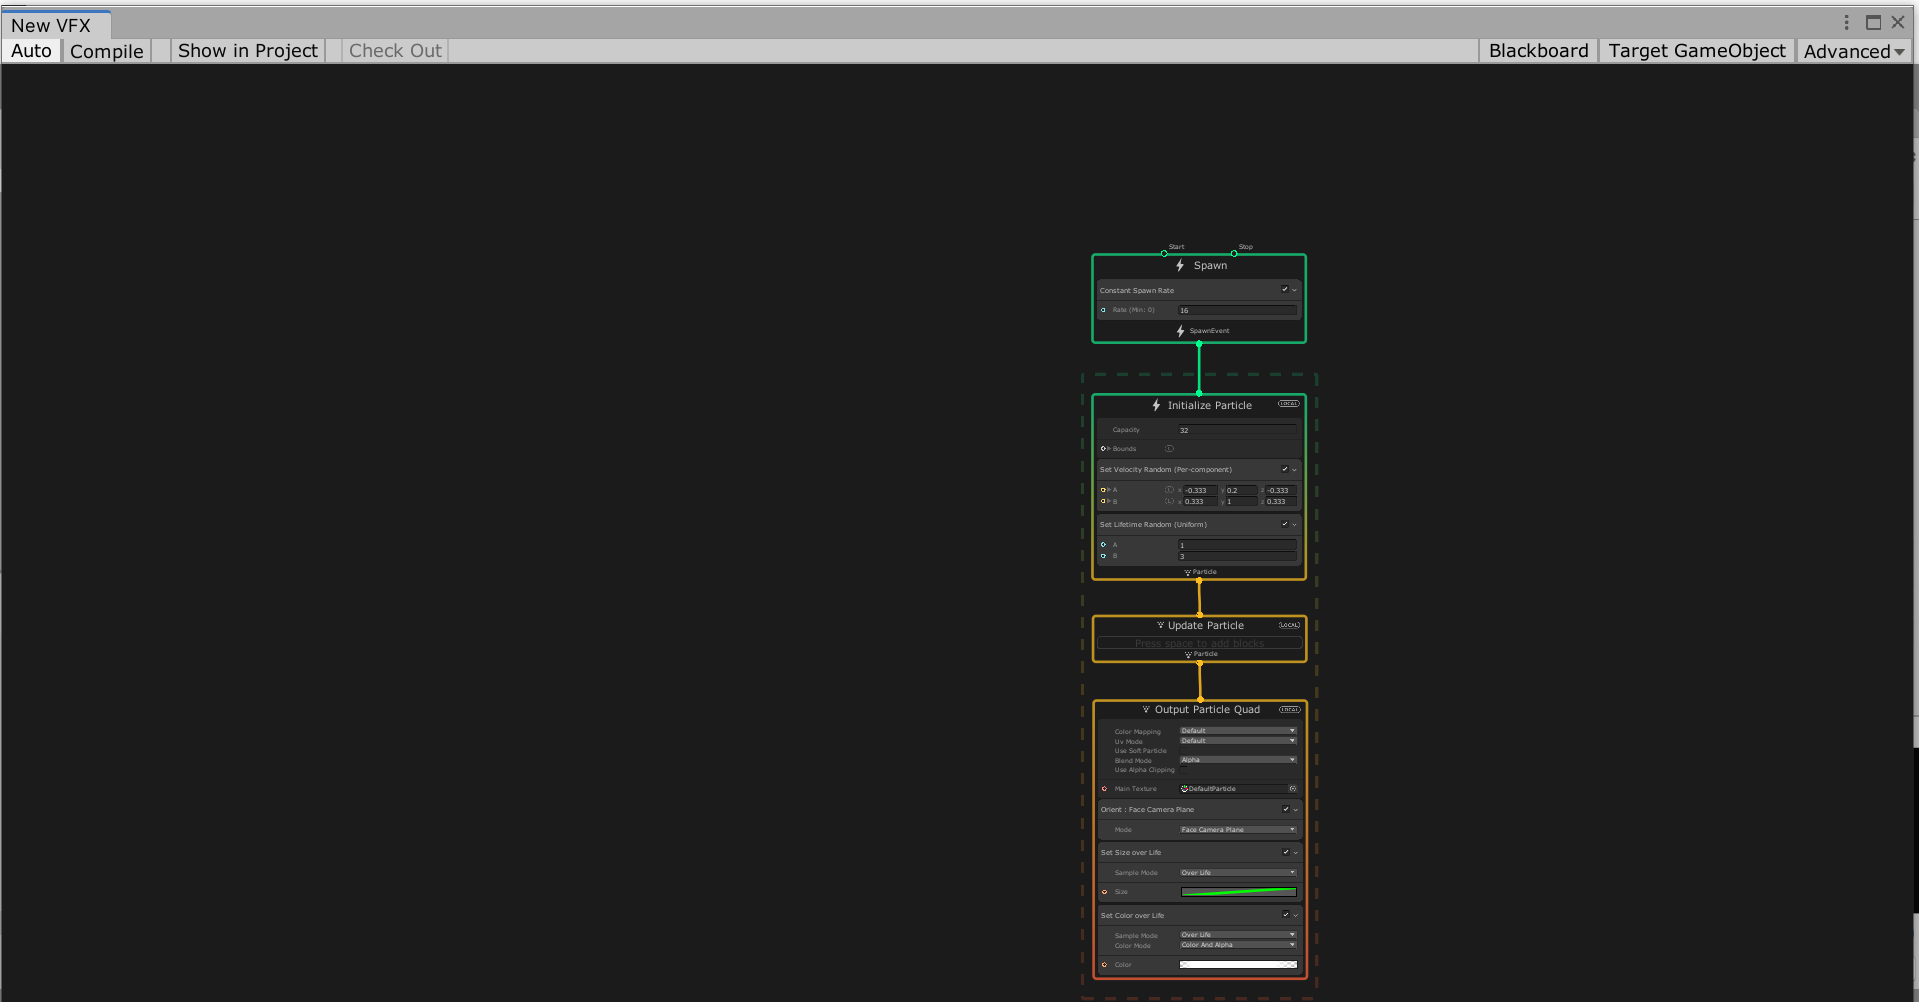1919x1002 pixels.
Task: Click the LOCAL badge on Update Particle
Action: click(1289, 625)
